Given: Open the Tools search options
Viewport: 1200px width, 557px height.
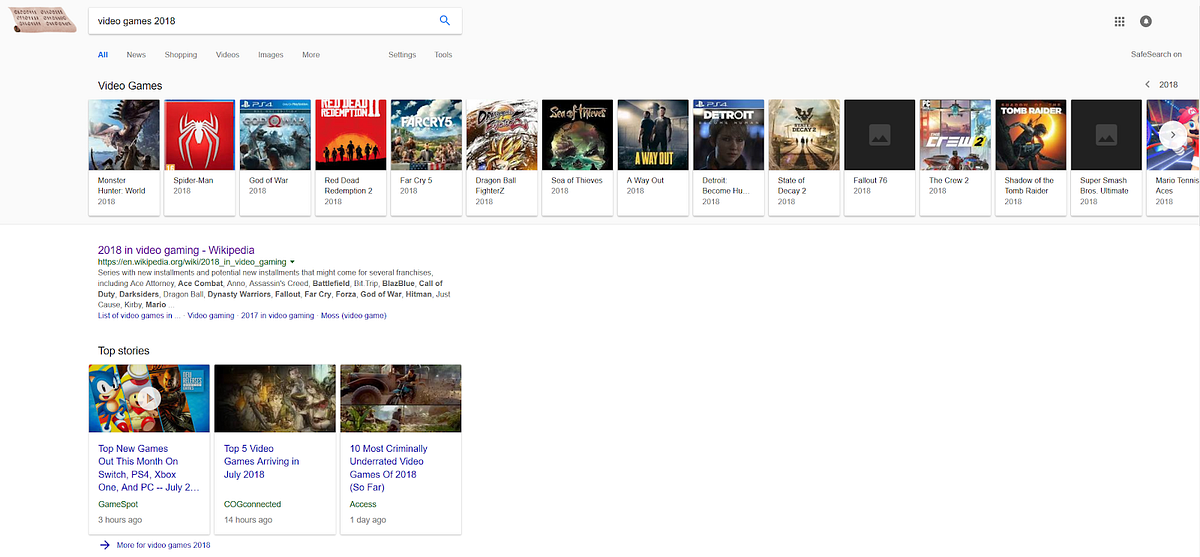Looking at the screenshot, I should (443, 55).
